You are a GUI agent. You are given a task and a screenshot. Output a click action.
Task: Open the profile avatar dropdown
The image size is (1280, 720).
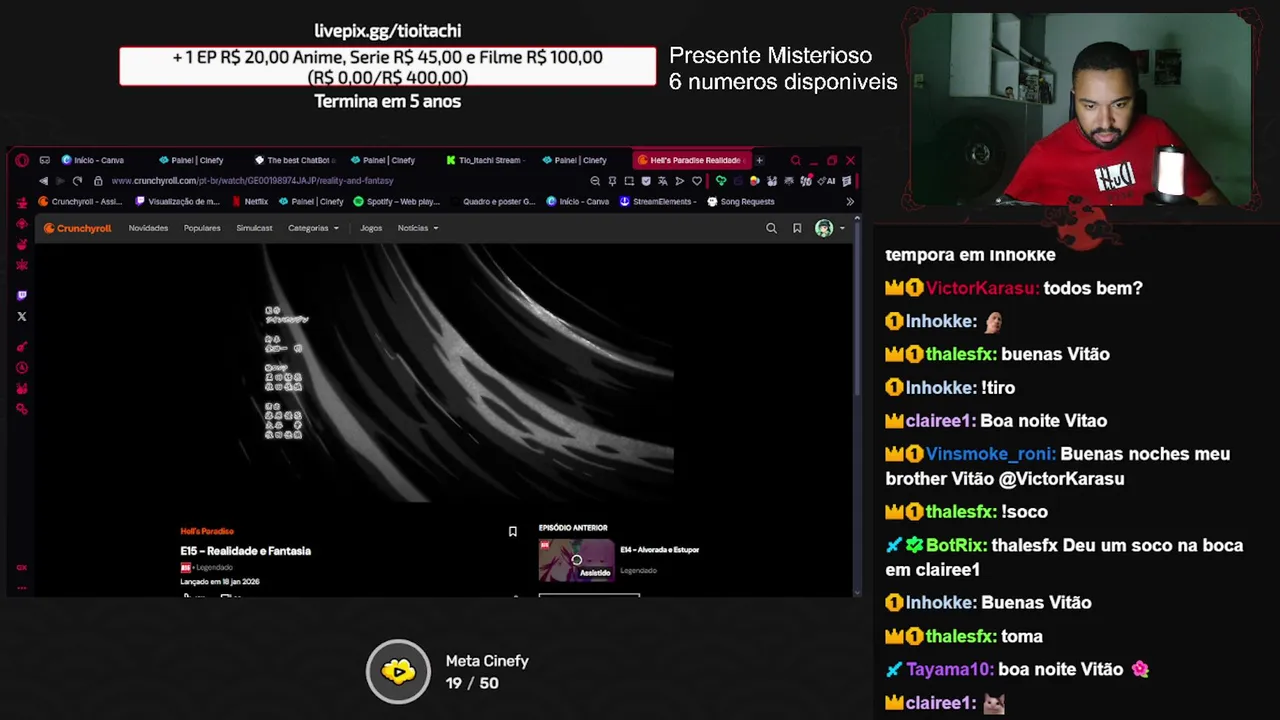pos(829,228)
